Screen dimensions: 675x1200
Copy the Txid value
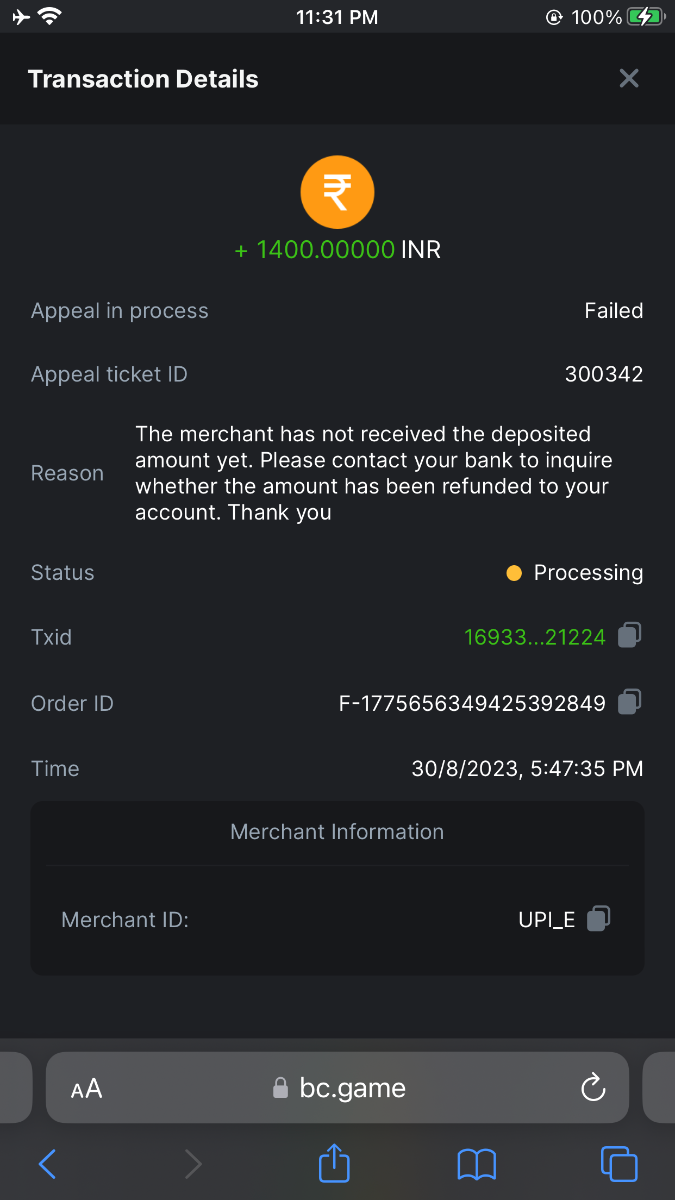629,635
